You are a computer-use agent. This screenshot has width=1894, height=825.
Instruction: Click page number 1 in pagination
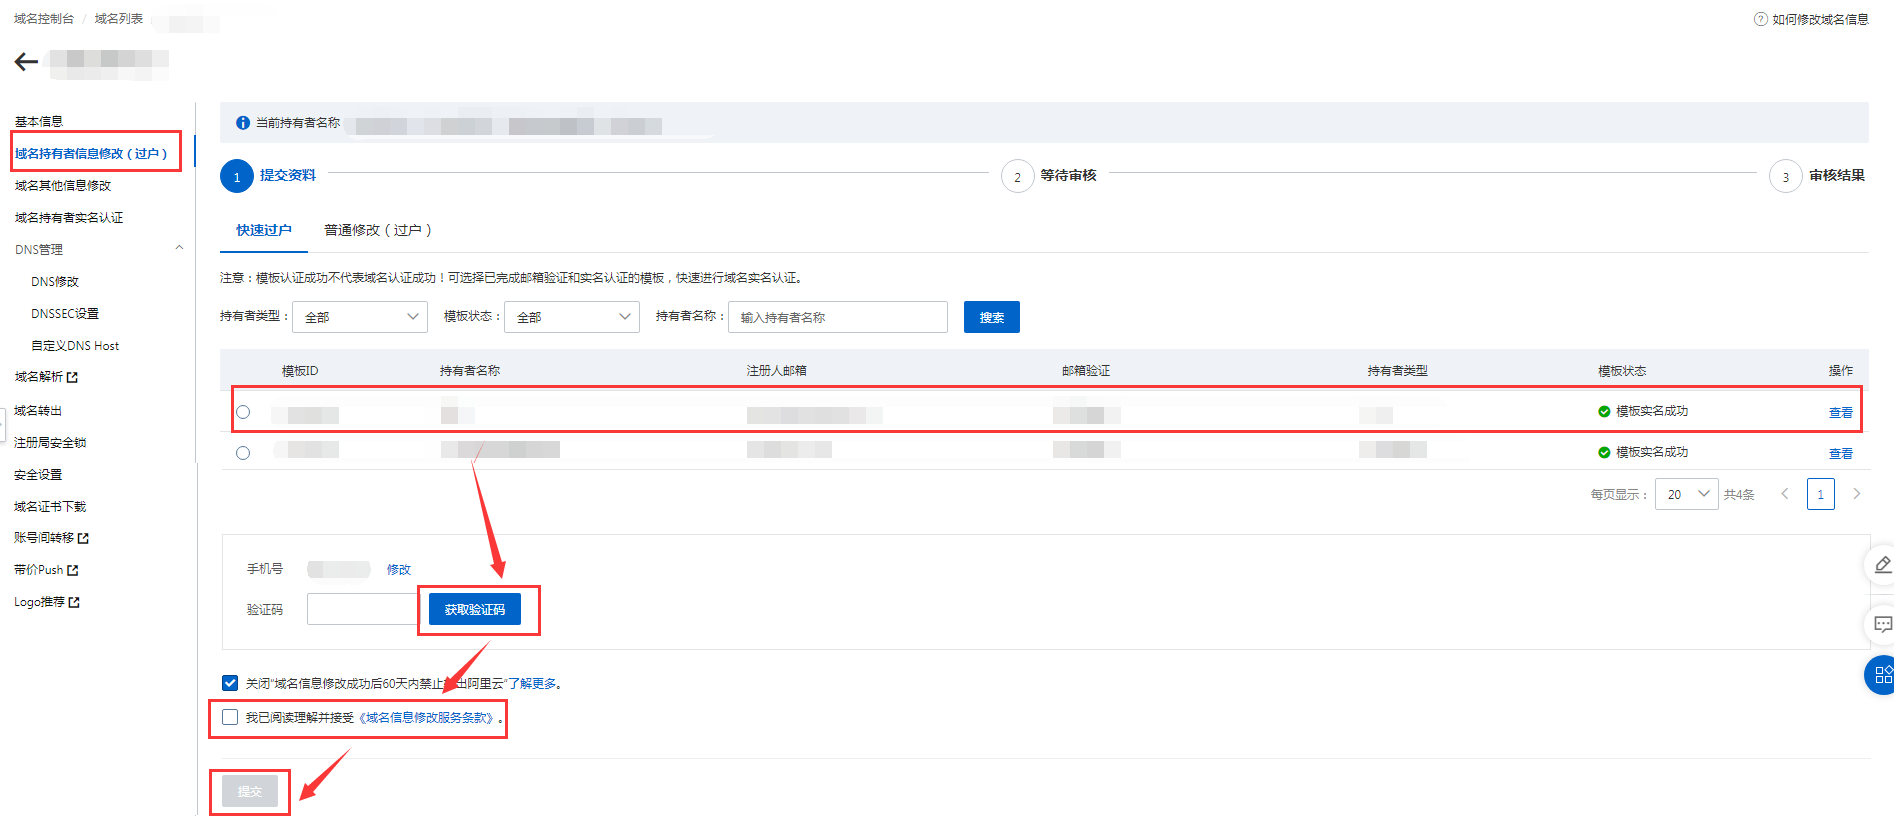1821,494
